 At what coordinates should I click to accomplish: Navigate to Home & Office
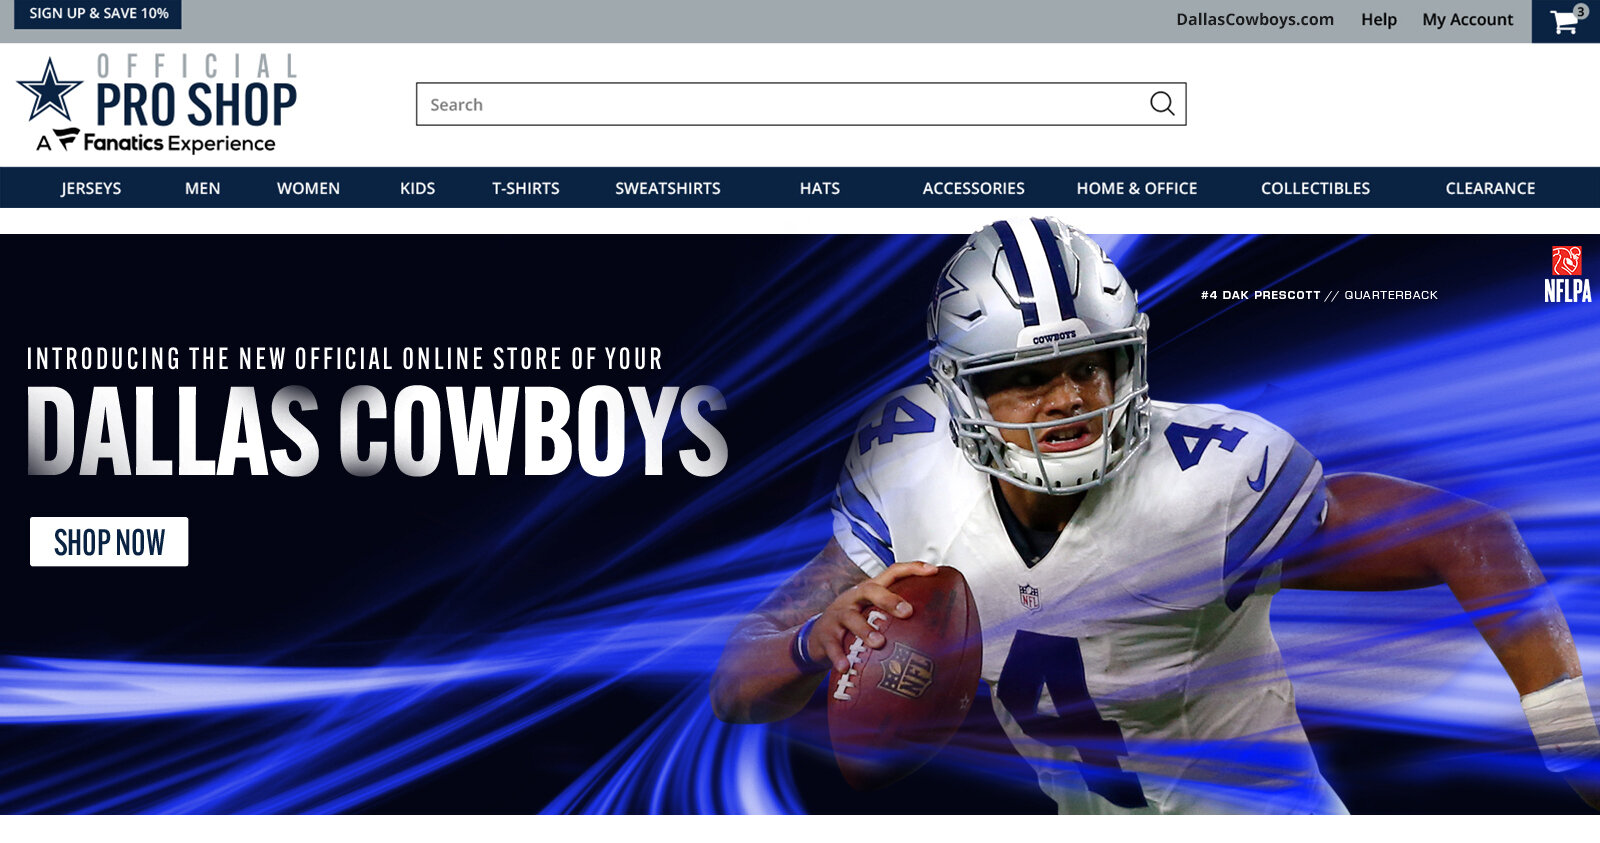(1136, 188)
